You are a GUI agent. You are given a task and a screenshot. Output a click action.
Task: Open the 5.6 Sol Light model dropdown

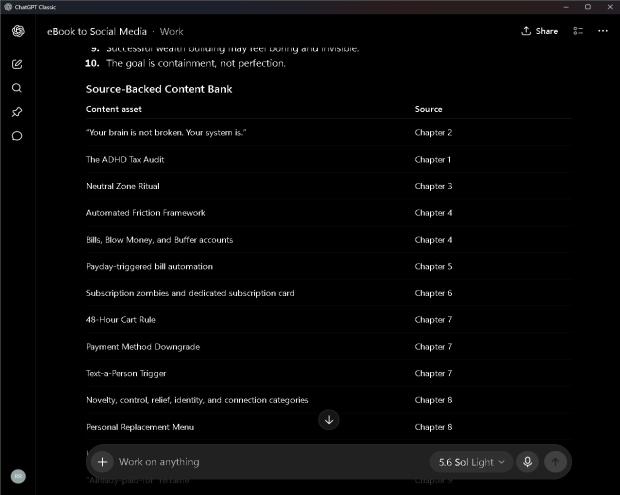(471, 462)
